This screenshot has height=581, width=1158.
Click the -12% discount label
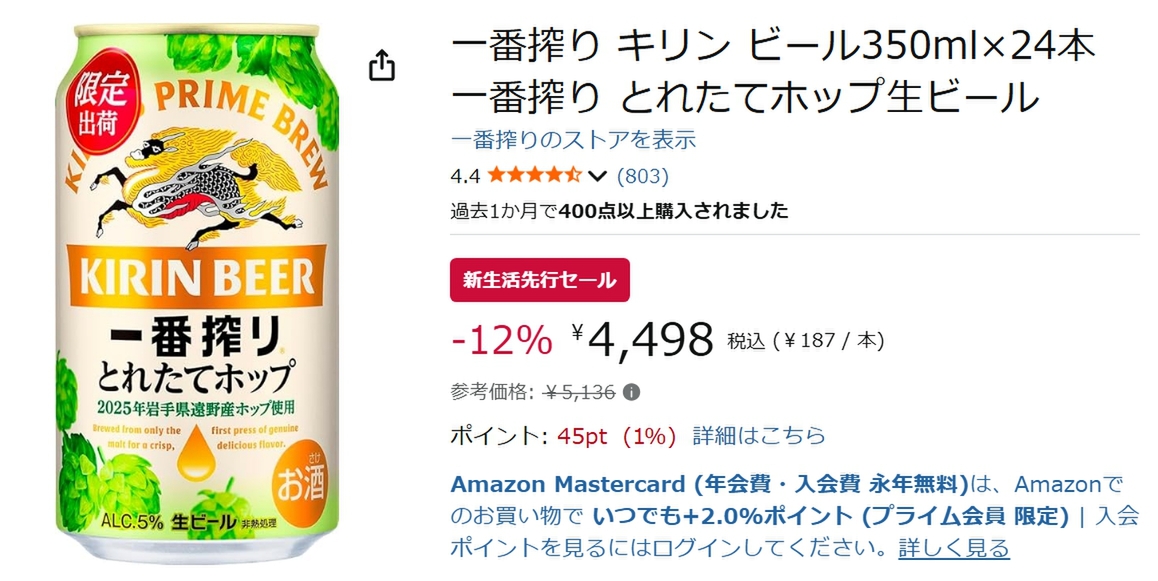501,341
